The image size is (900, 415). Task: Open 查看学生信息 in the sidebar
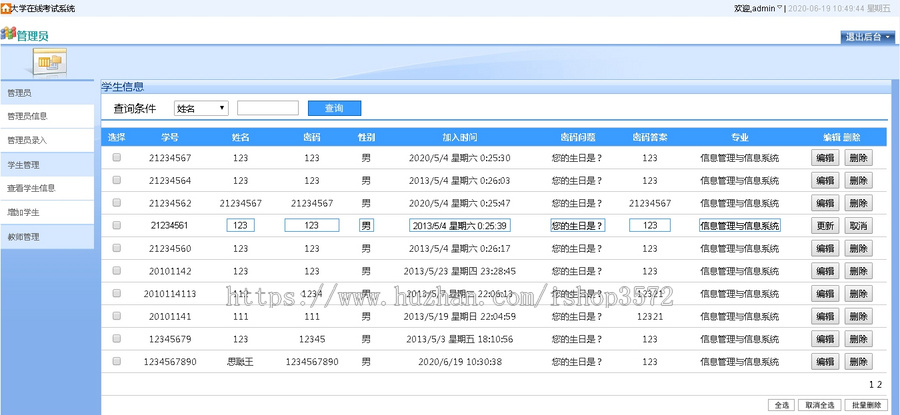point(47,188)
